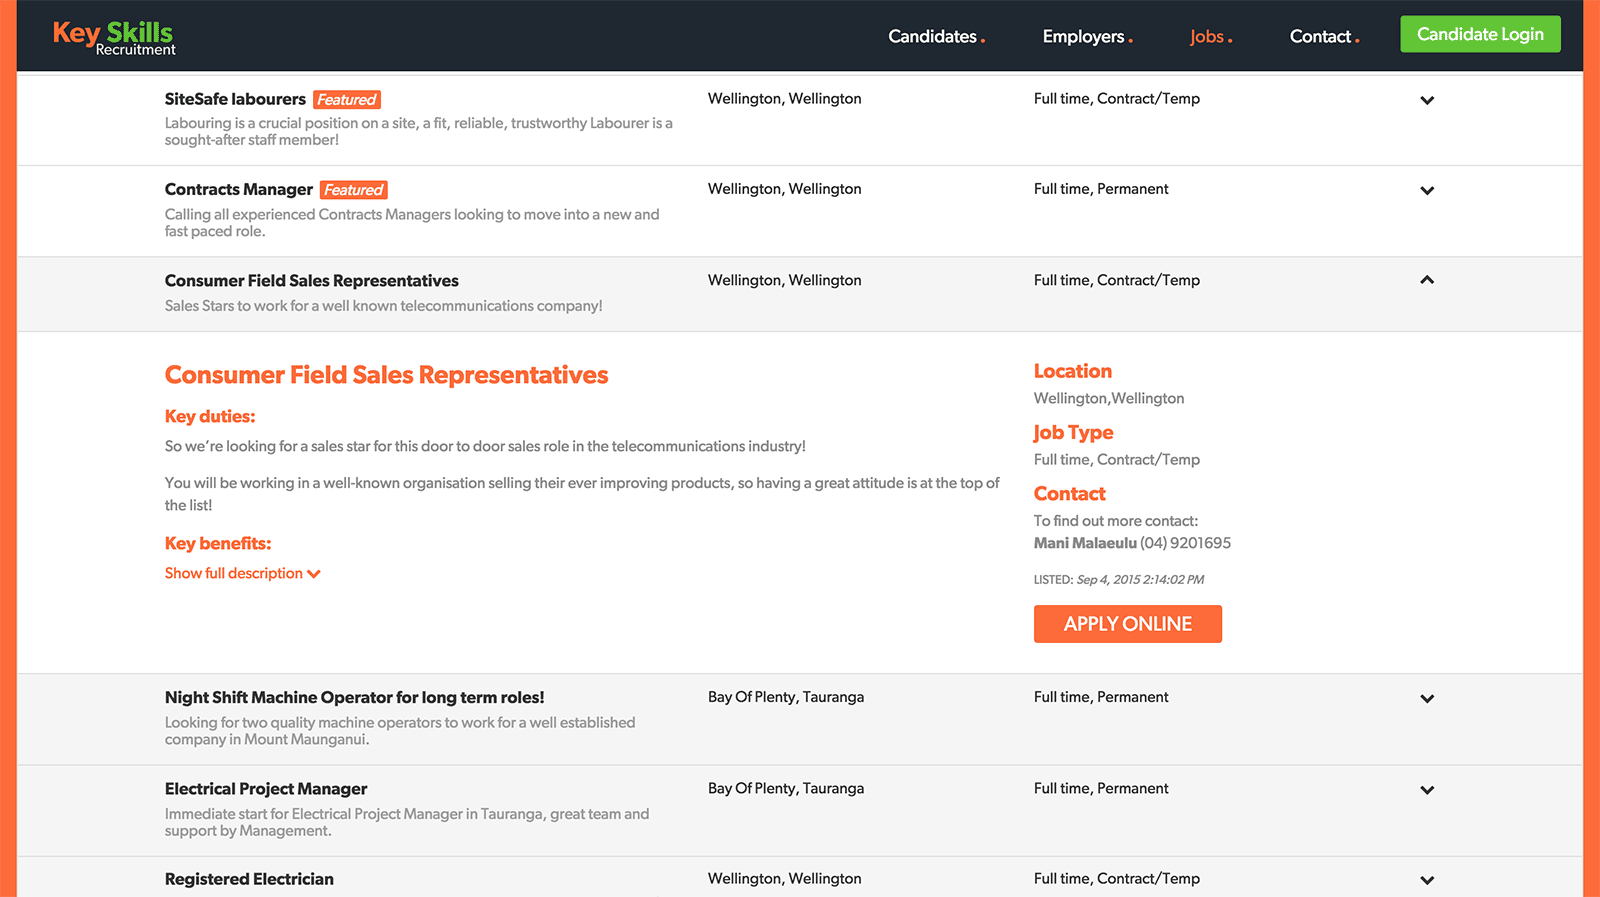Open the Candidates menu

[x=936, y=36]
